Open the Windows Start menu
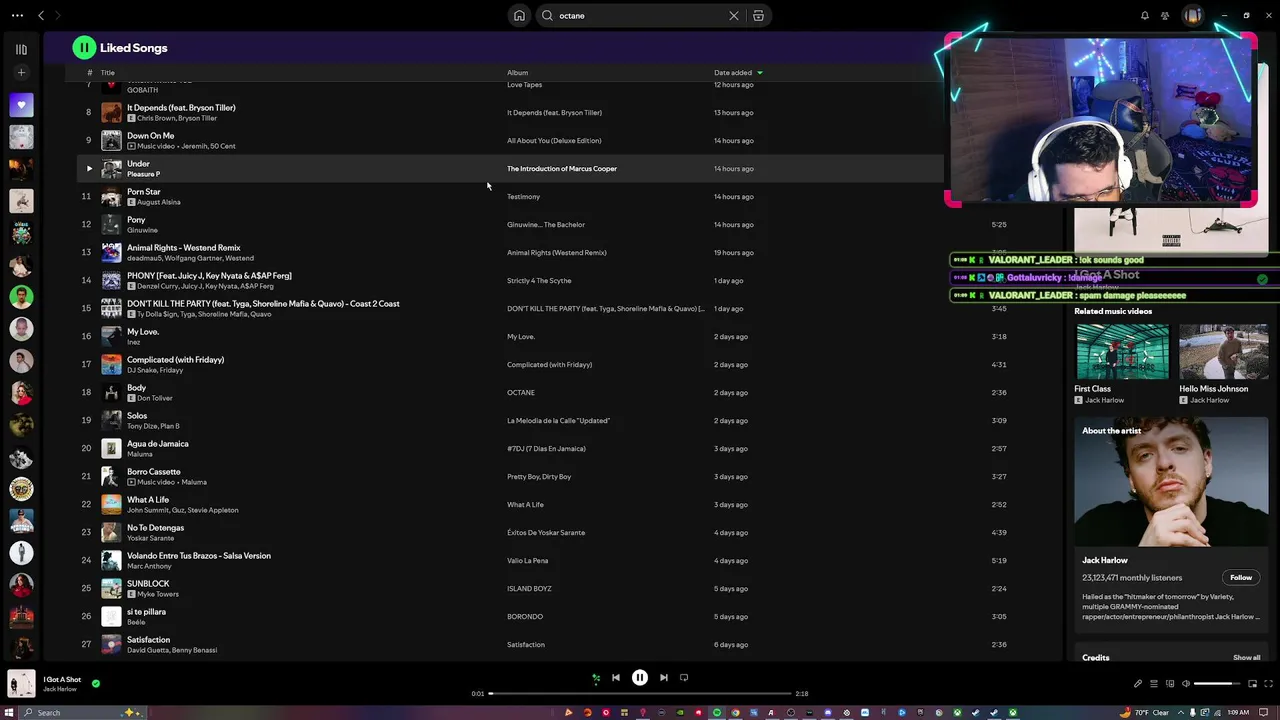This screenshot has height=720, width=1280. tap(11, 713)
